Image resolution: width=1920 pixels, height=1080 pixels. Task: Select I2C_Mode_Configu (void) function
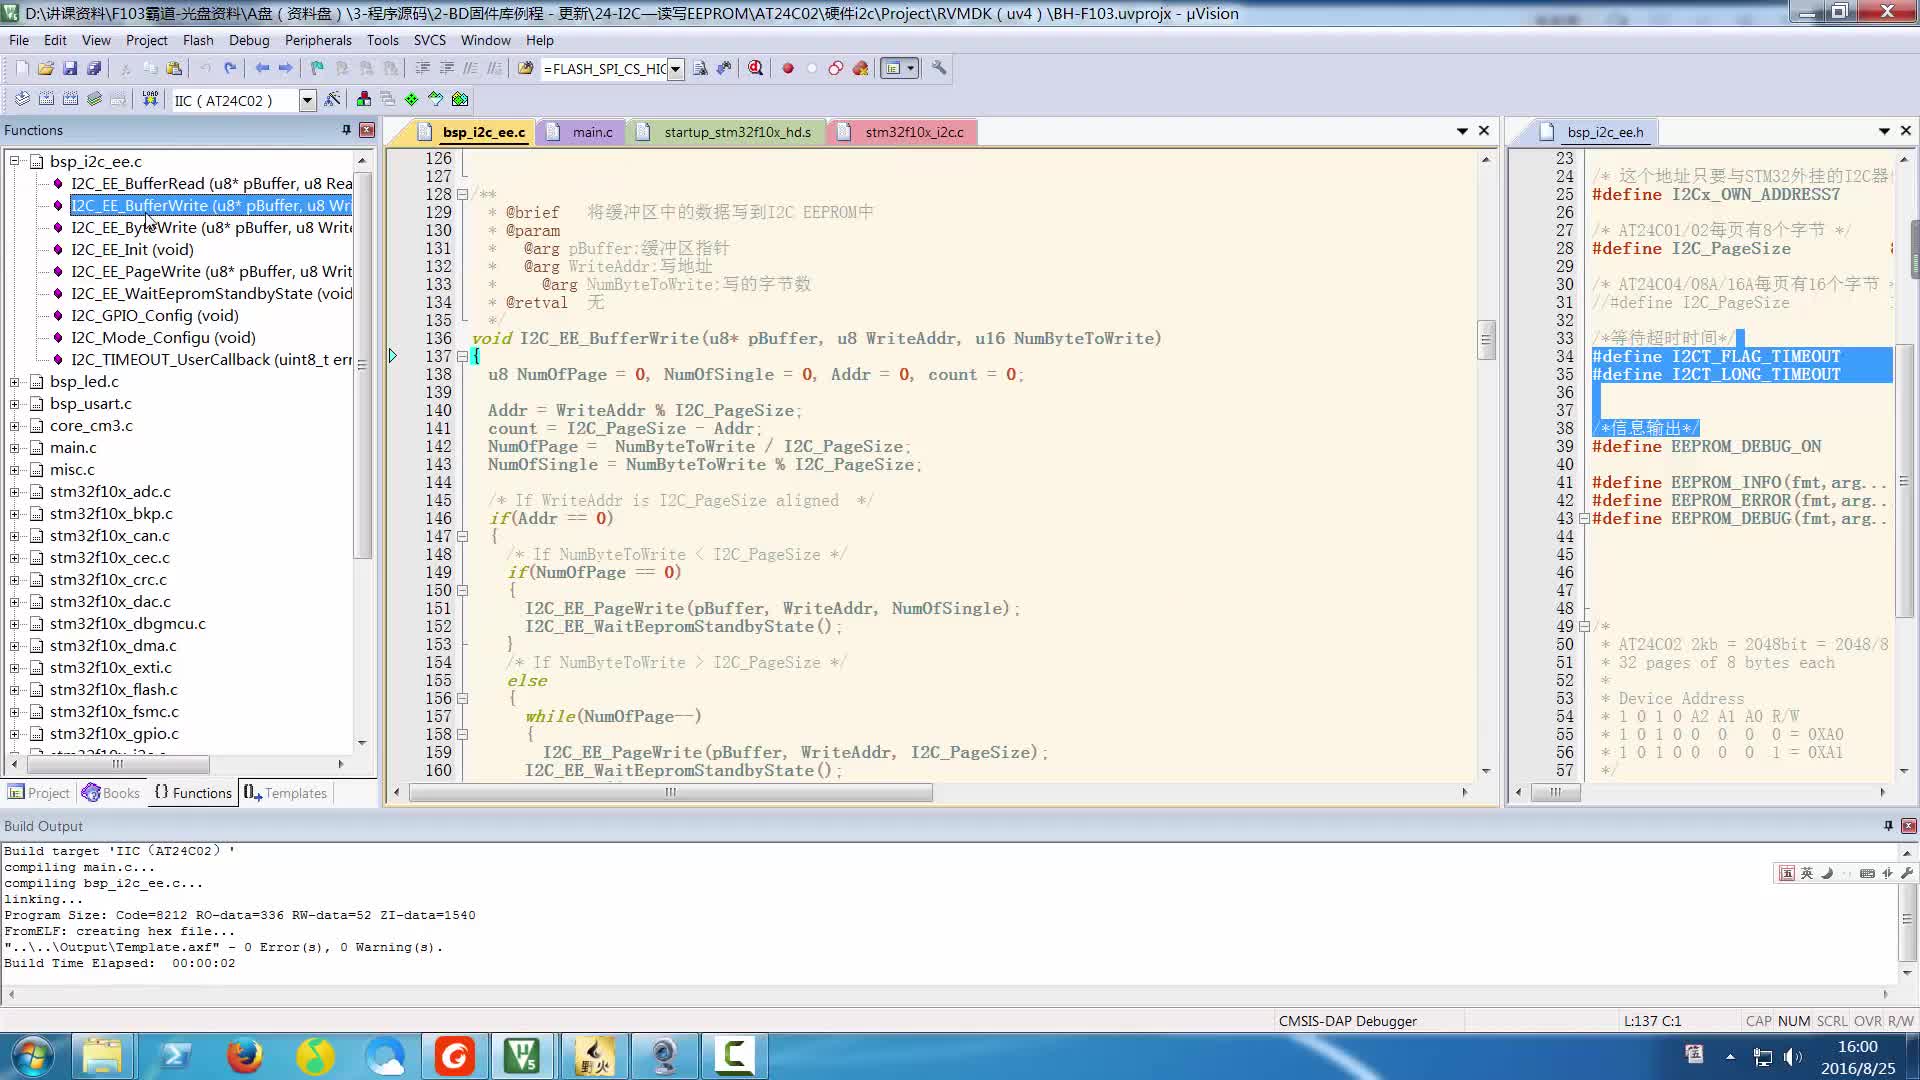pos(163,337)
